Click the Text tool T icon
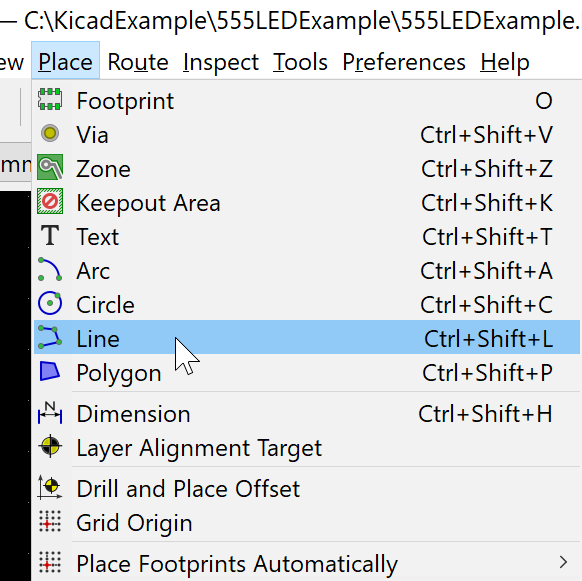 [50, 235]
